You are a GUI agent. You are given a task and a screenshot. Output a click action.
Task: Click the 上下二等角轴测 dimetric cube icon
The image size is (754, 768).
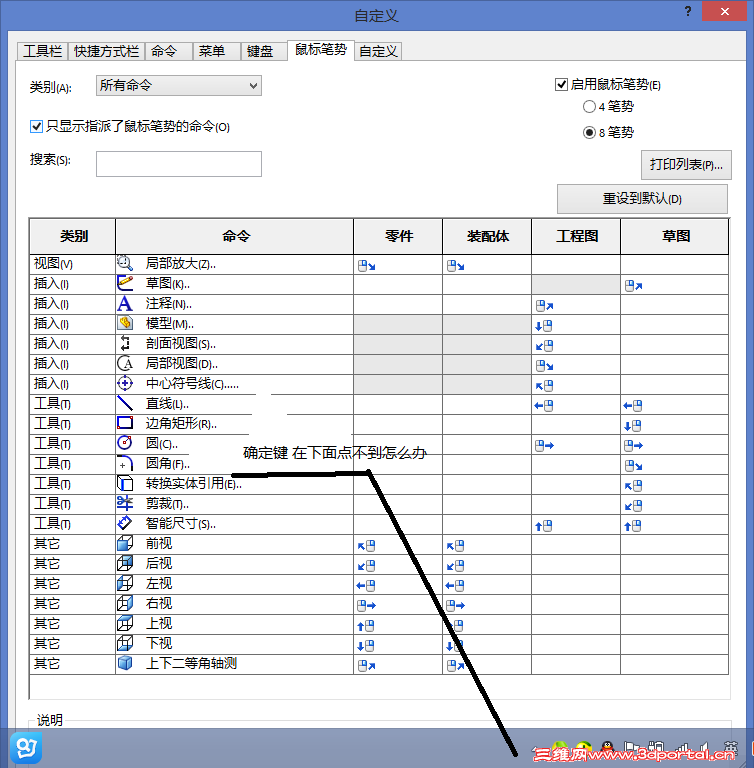pos(125,663)
